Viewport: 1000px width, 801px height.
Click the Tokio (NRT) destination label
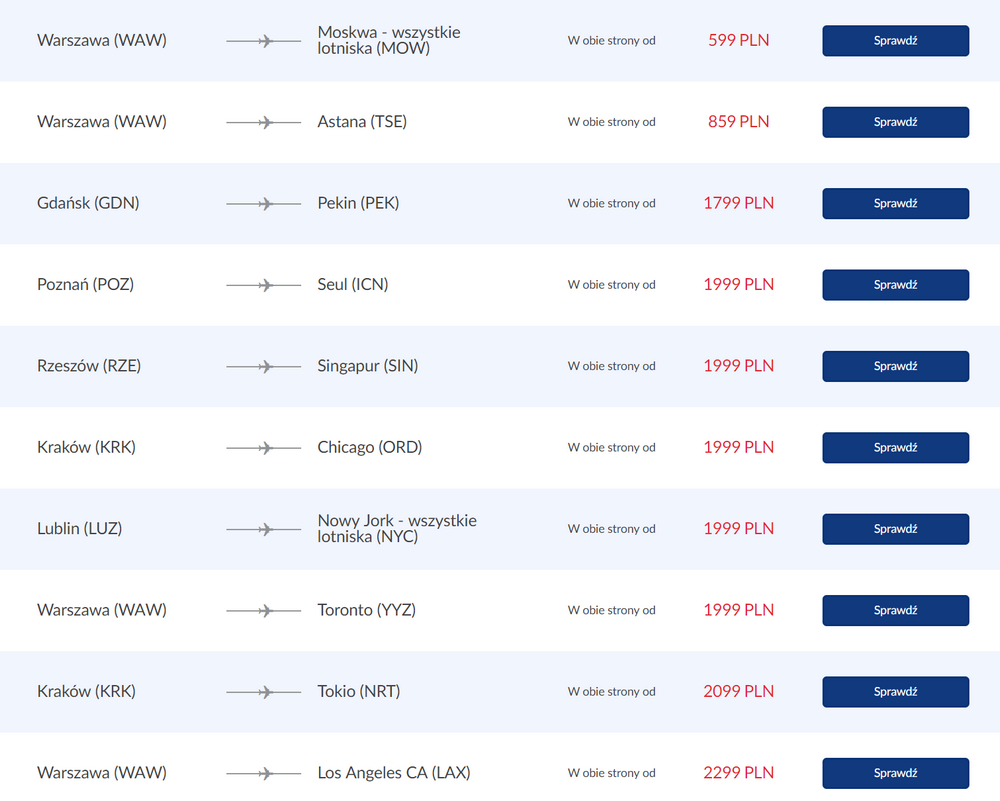click(x=358, y=692)
